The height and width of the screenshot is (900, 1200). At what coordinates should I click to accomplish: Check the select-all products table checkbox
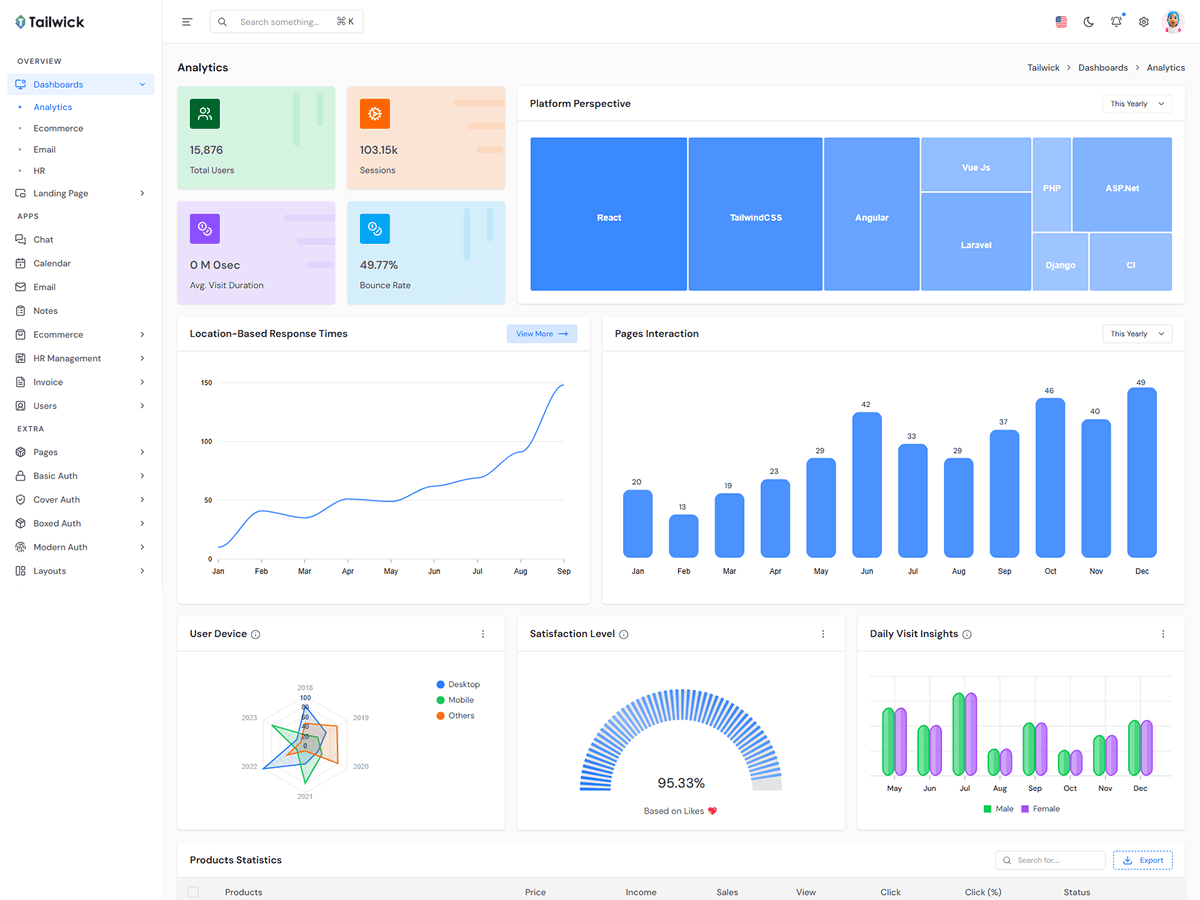[193, 892]
